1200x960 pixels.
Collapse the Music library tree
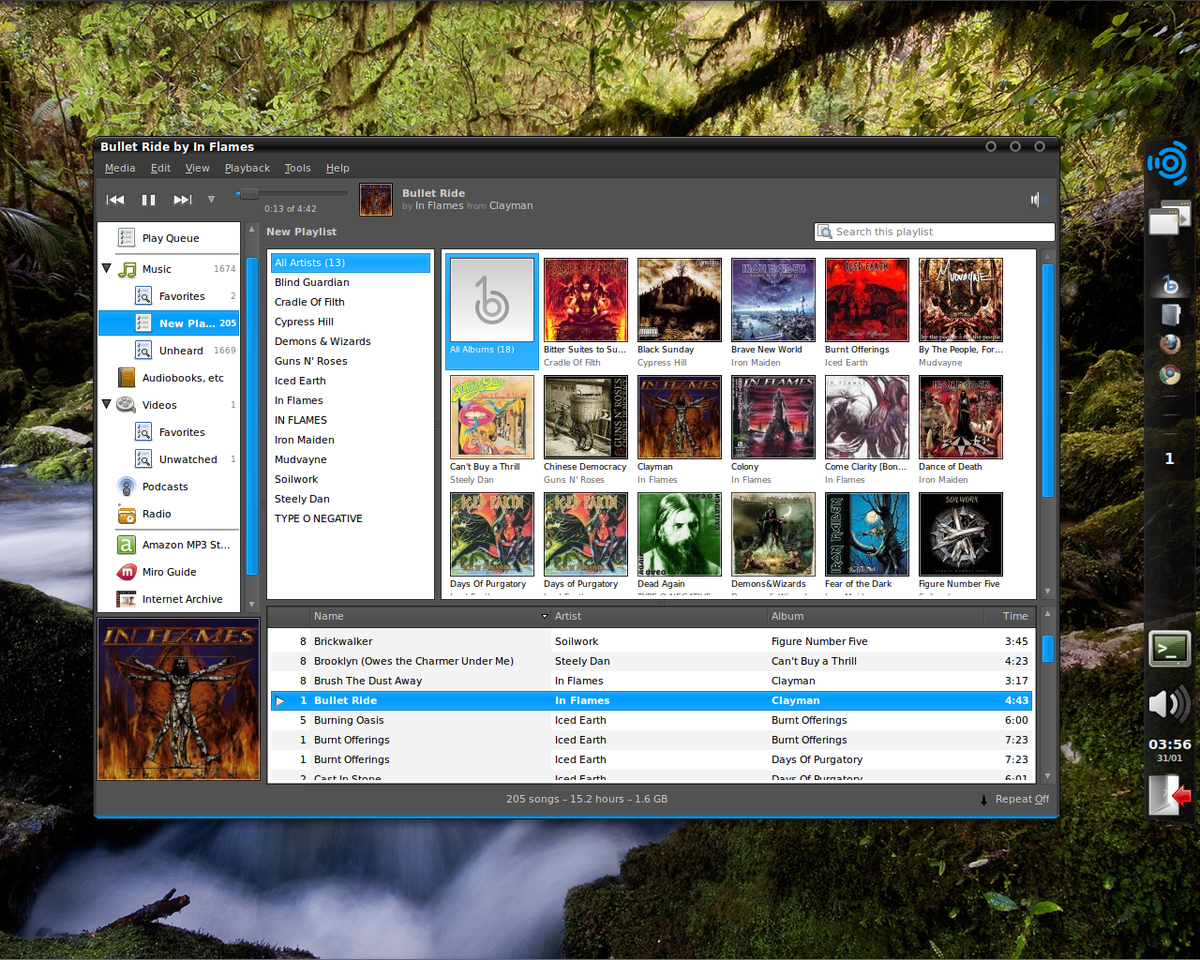point(107,269)
